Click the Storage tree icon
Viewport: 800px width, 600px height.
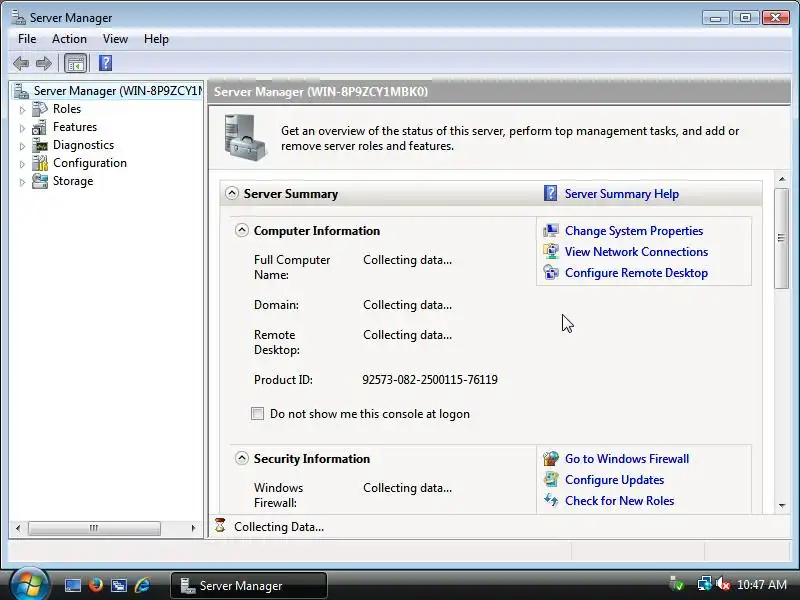pyautogui.click(x=40, y=181)
